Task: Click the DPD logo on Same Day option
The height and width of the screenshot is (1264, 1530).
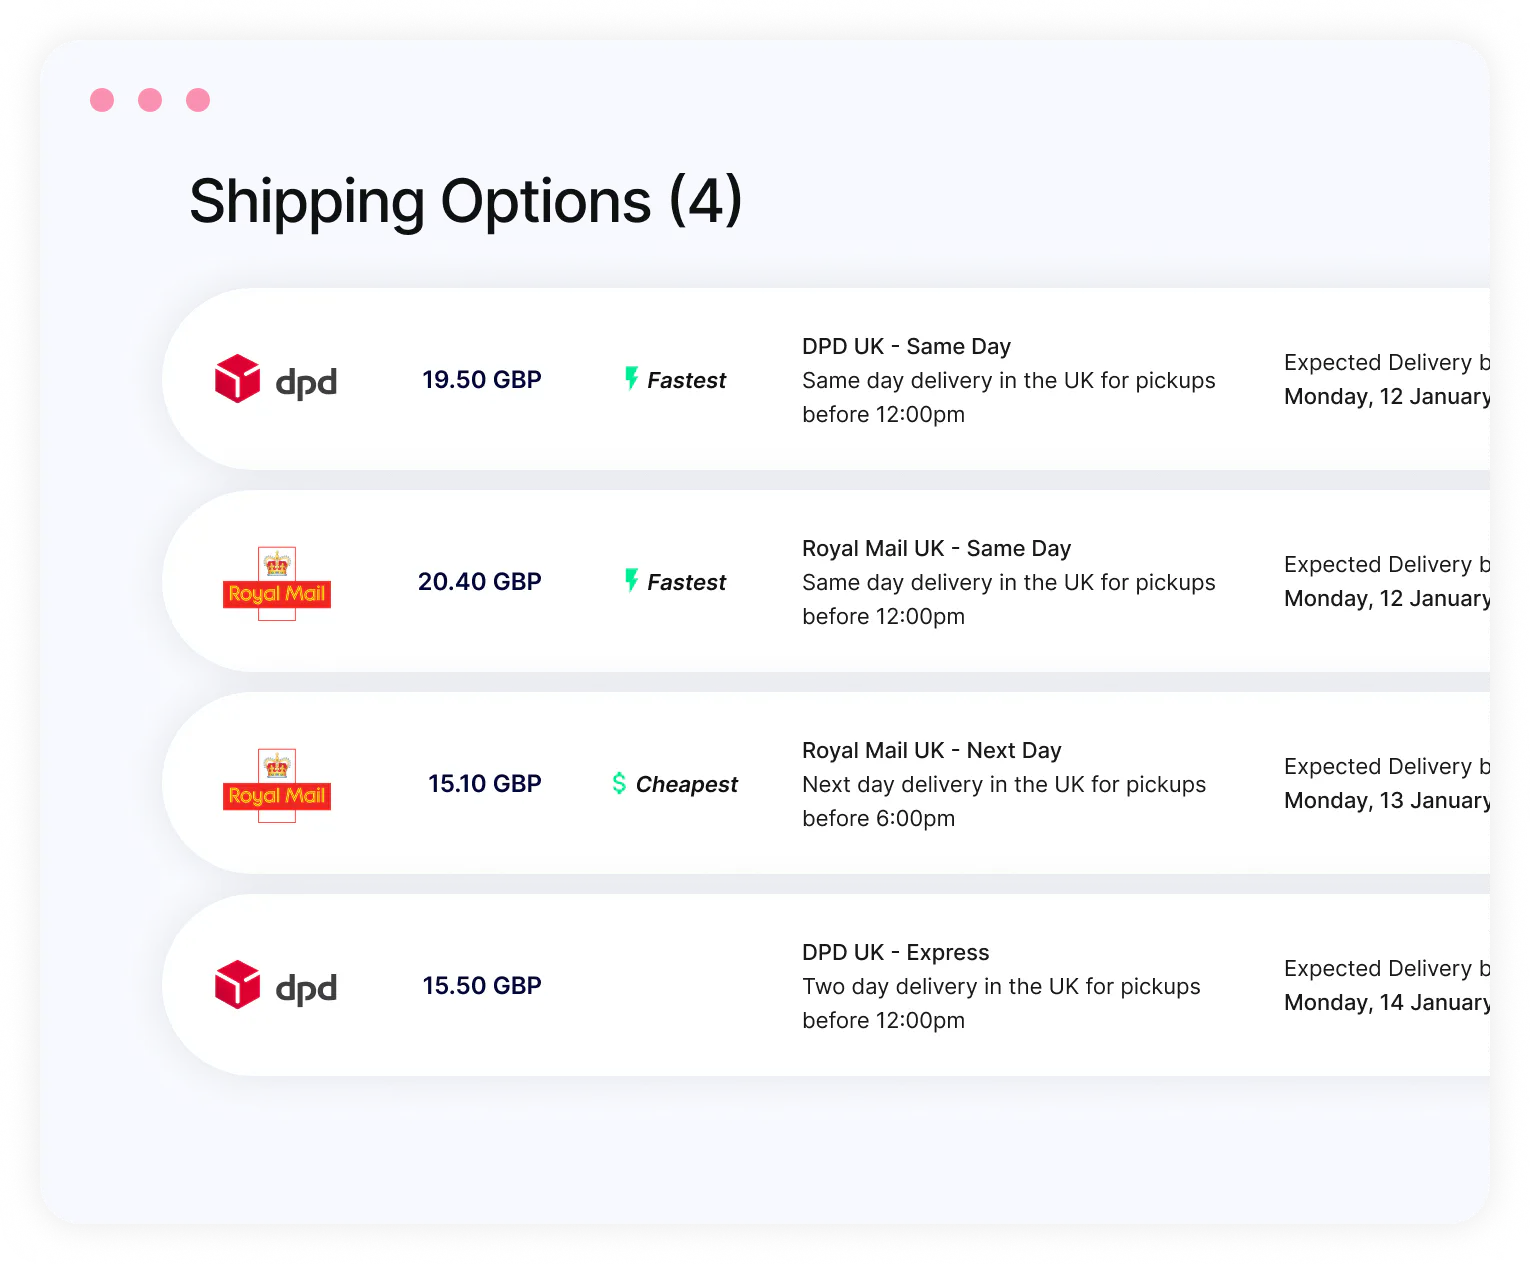Action: coord(276,379)
